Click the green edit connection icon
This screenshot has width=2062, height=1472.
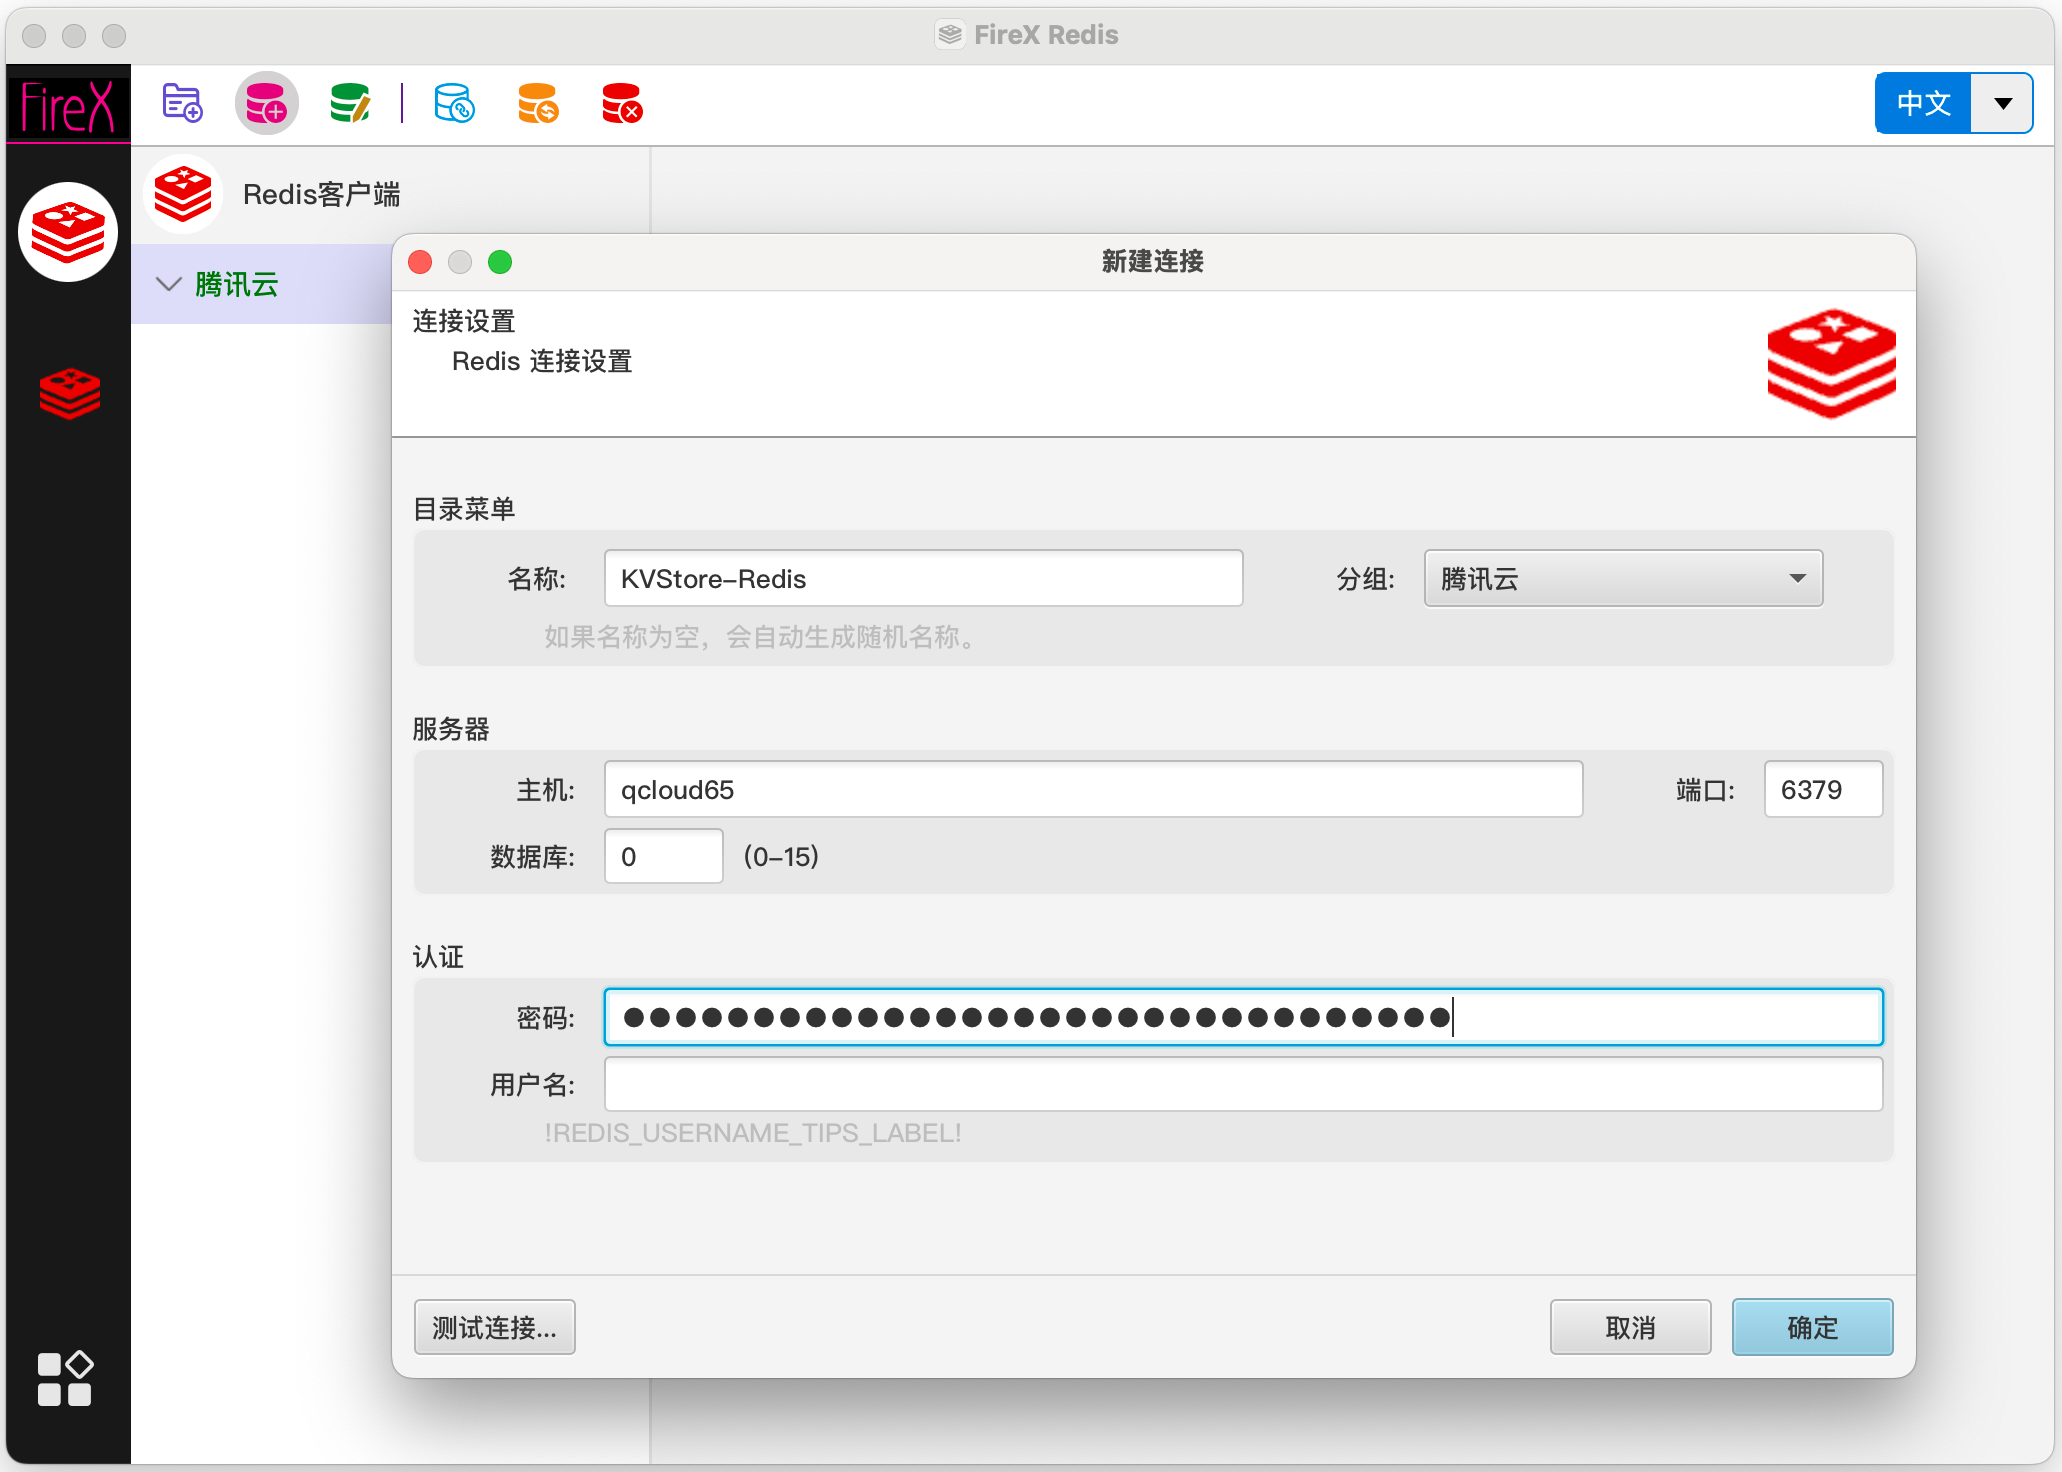click(350, 103)
